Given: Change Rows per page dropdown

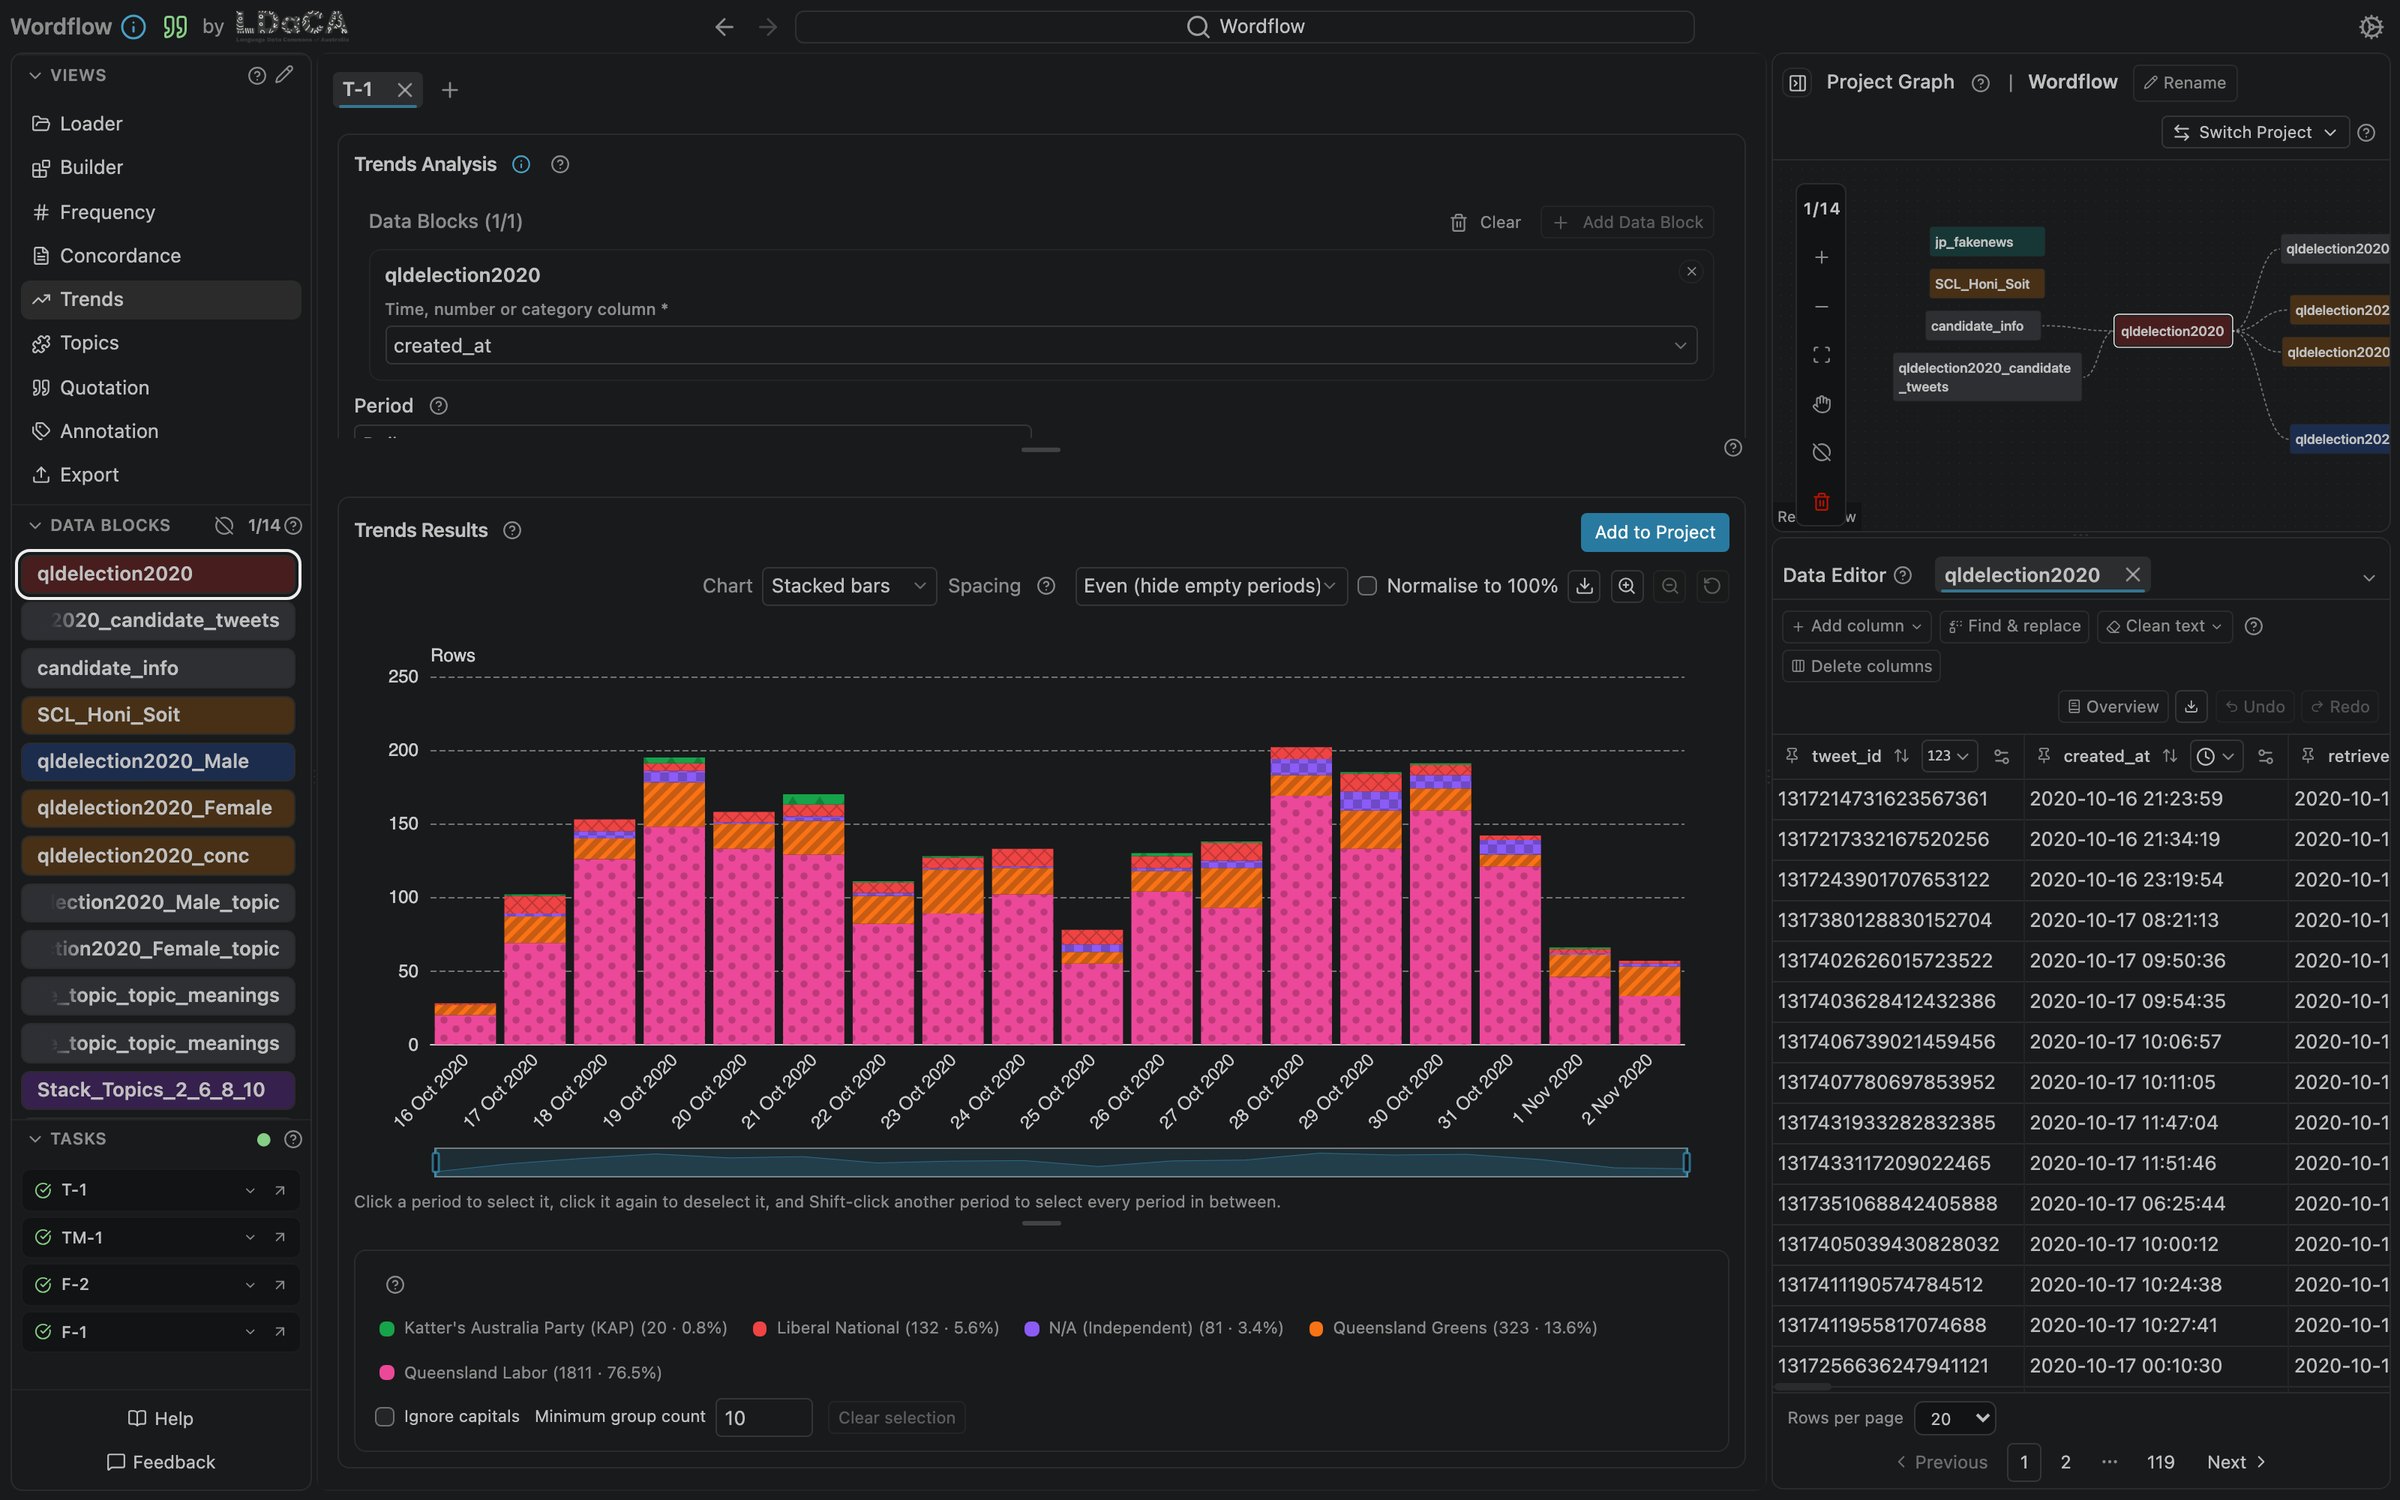Looking at the screenshot, I should pyautogui.click(x=1954, y=1418).
